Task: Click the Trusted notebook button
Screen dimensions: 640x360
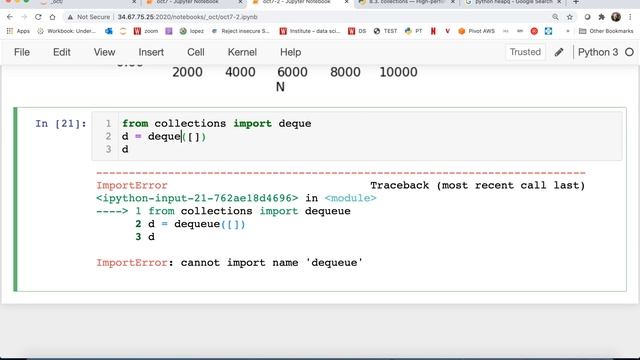Action: [525, 52]
